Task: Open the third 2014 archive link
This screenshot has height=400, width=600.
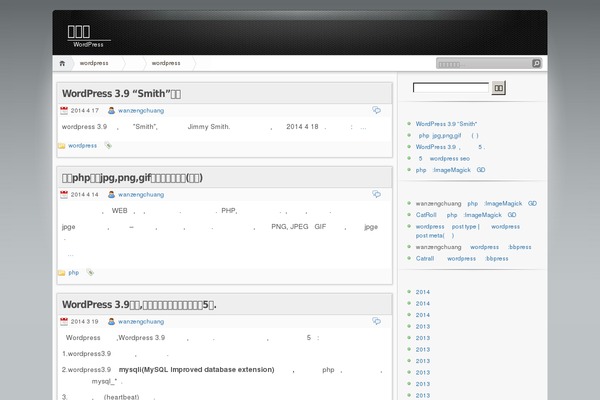Action: point(423,315)
